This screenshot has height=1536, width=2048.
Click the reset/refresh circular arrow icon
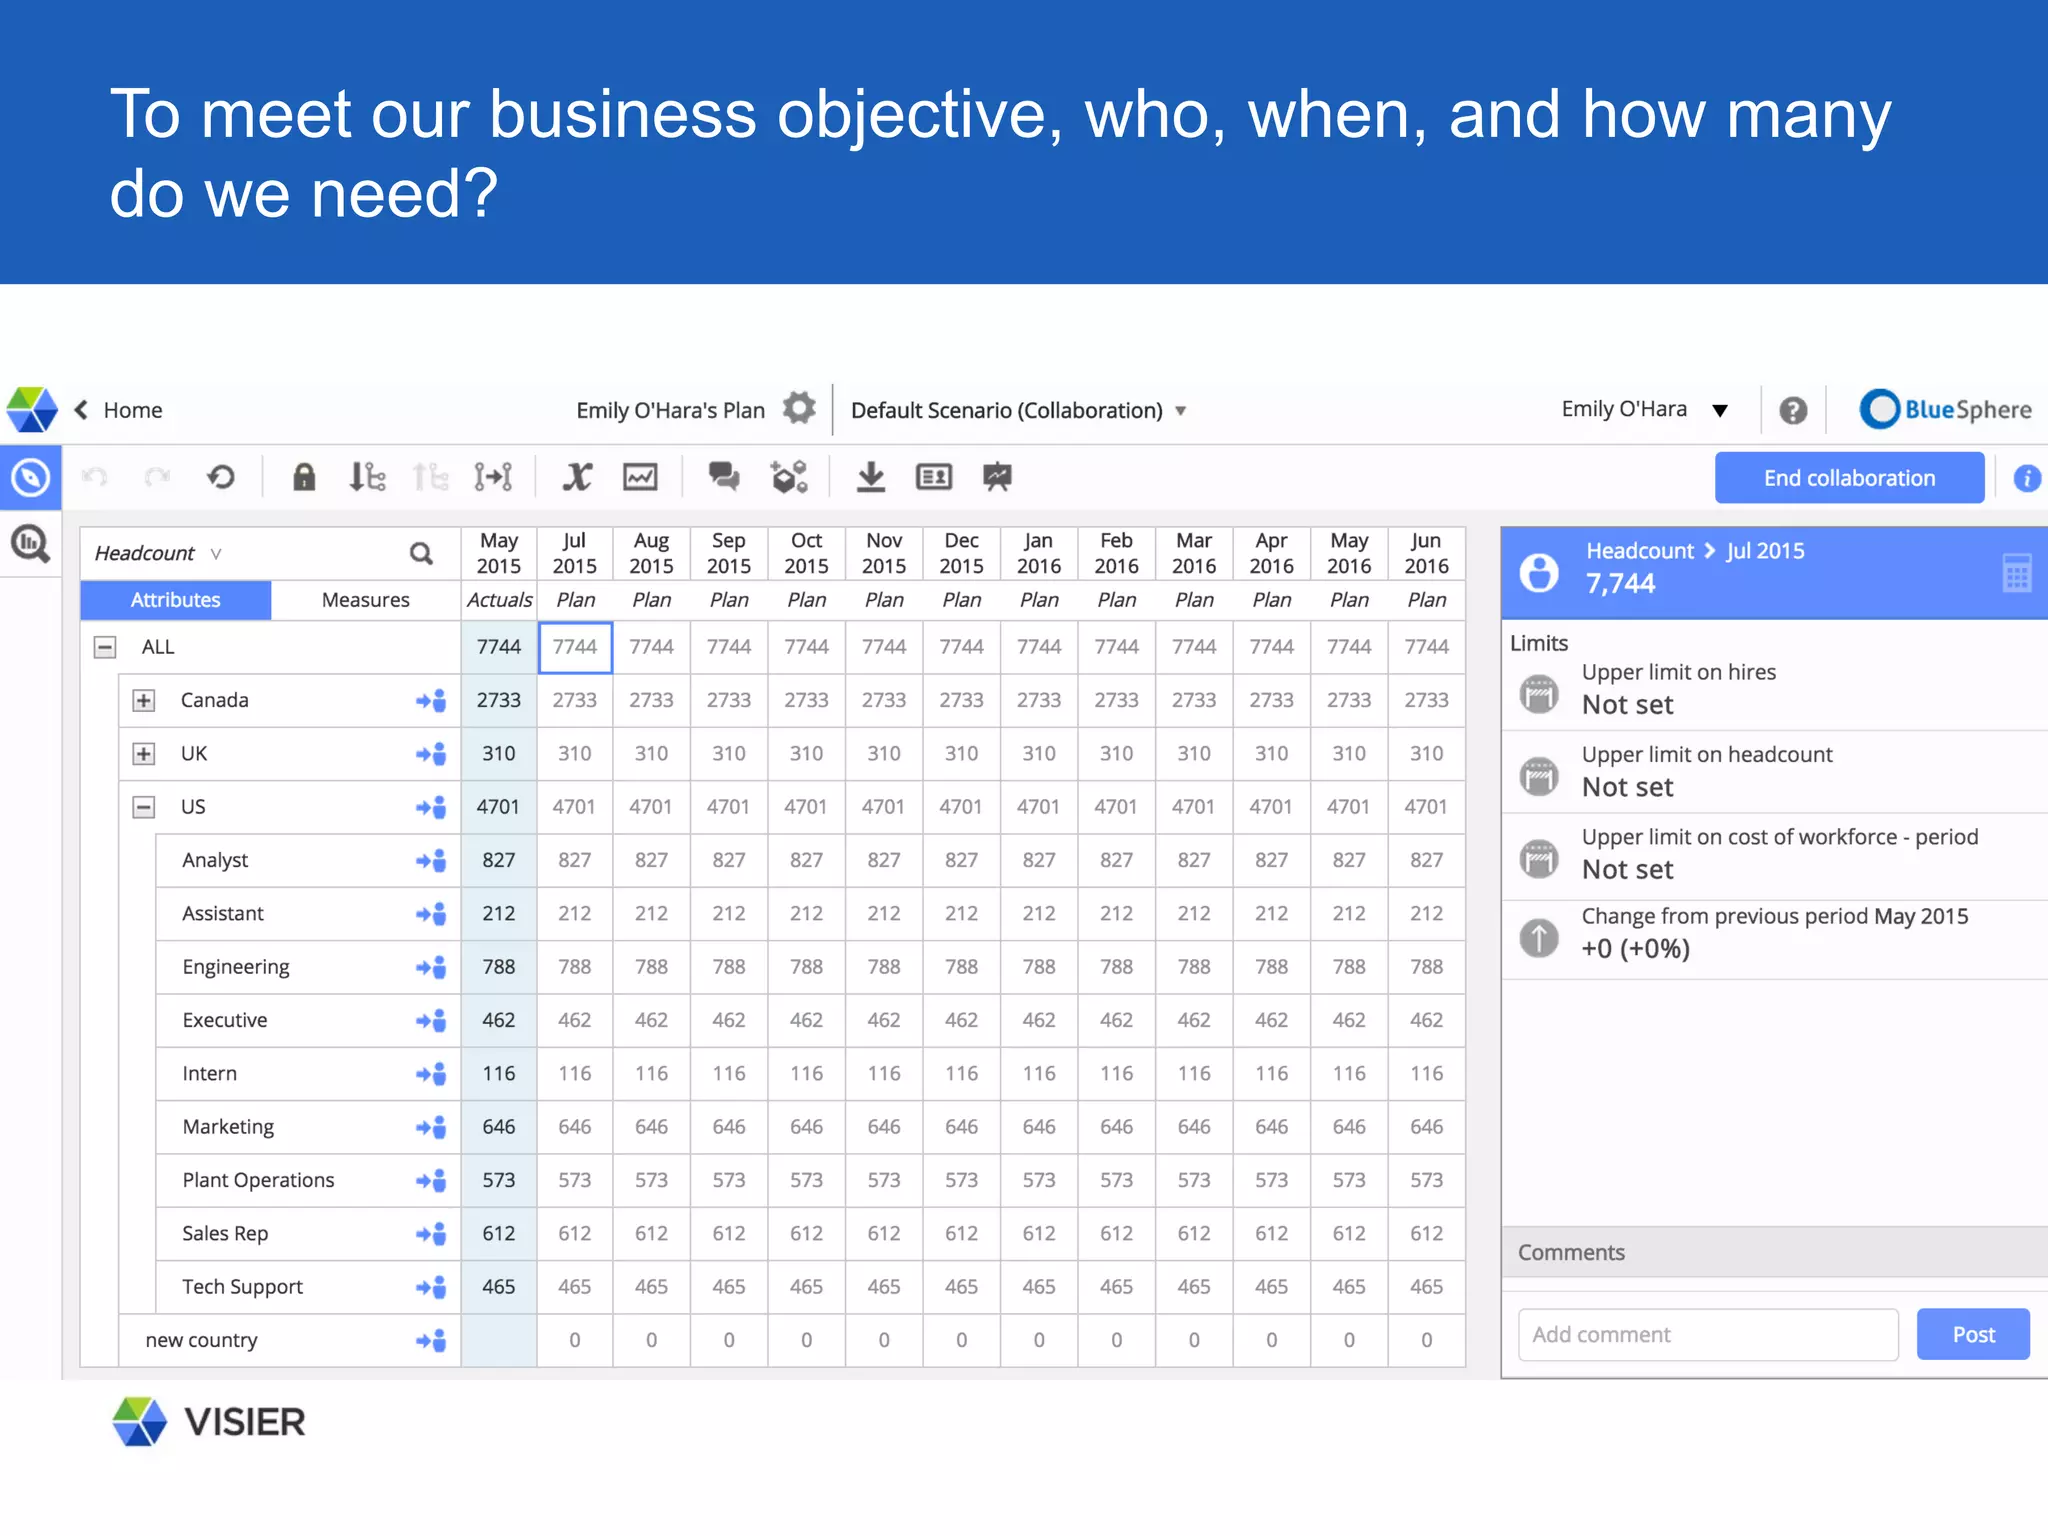click(221, 477)
